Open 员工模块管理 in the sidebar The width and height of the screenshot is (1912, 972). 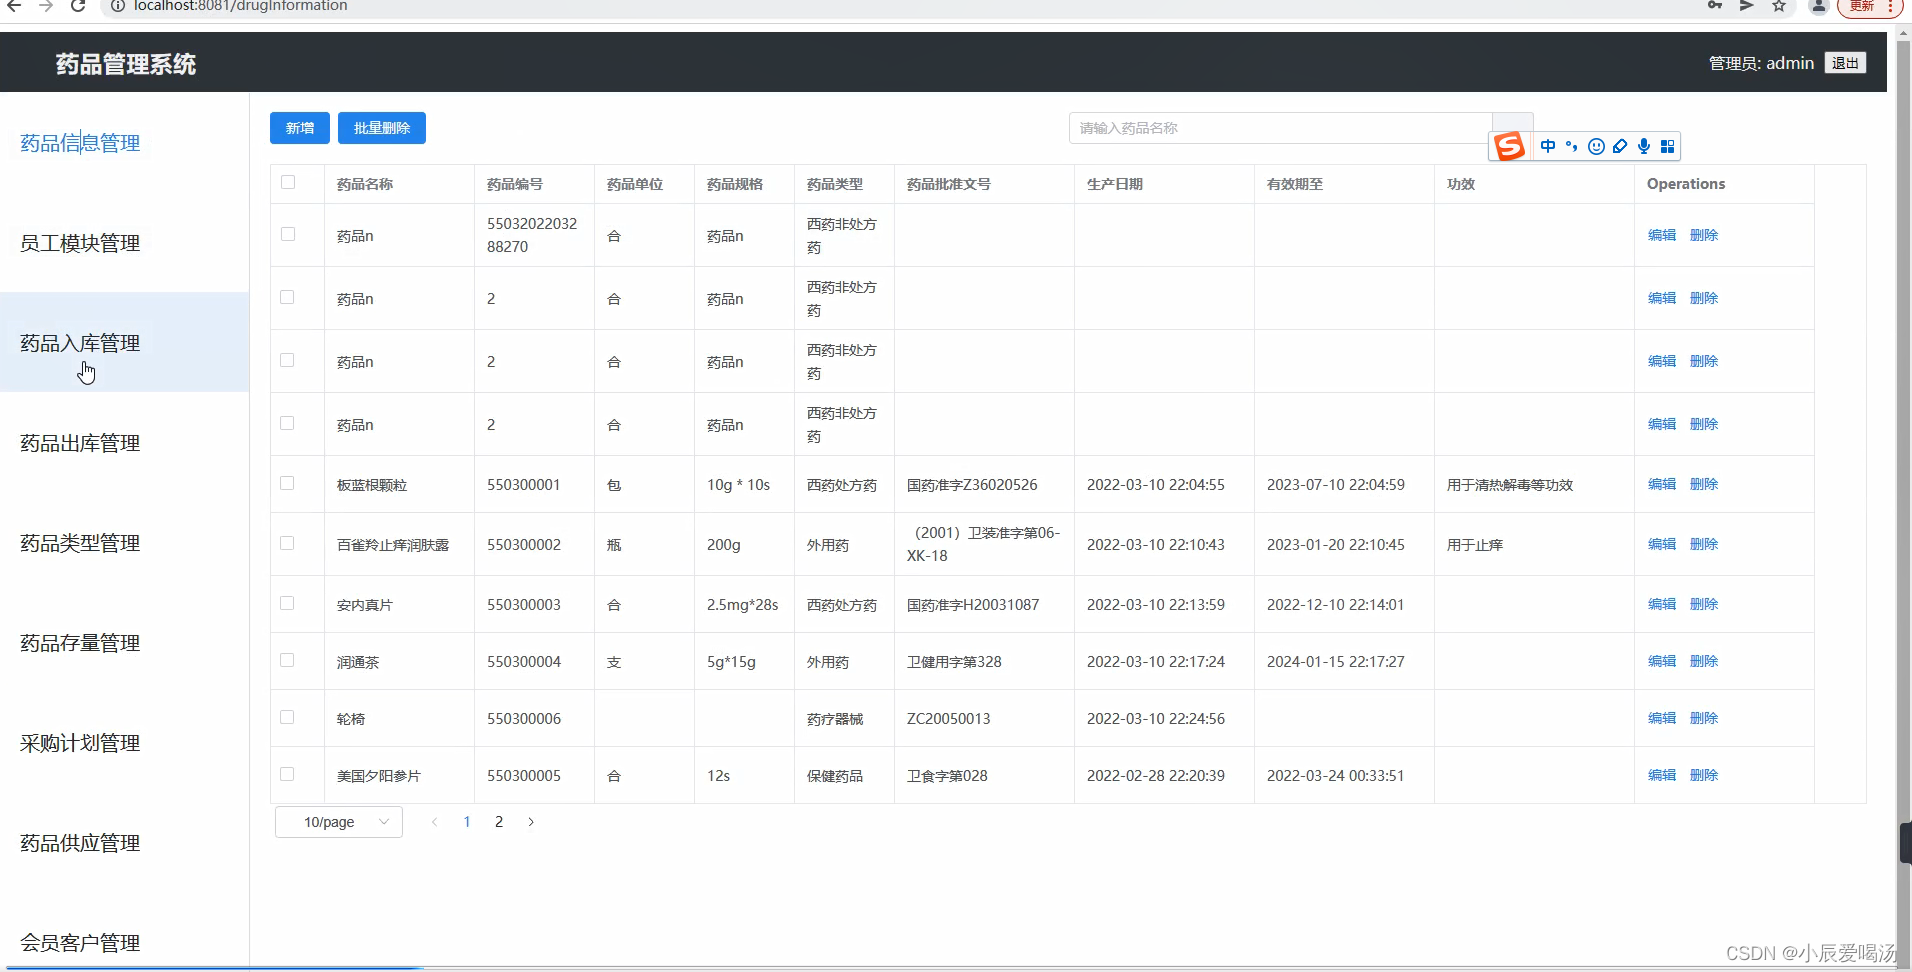[x=80, y=243]
